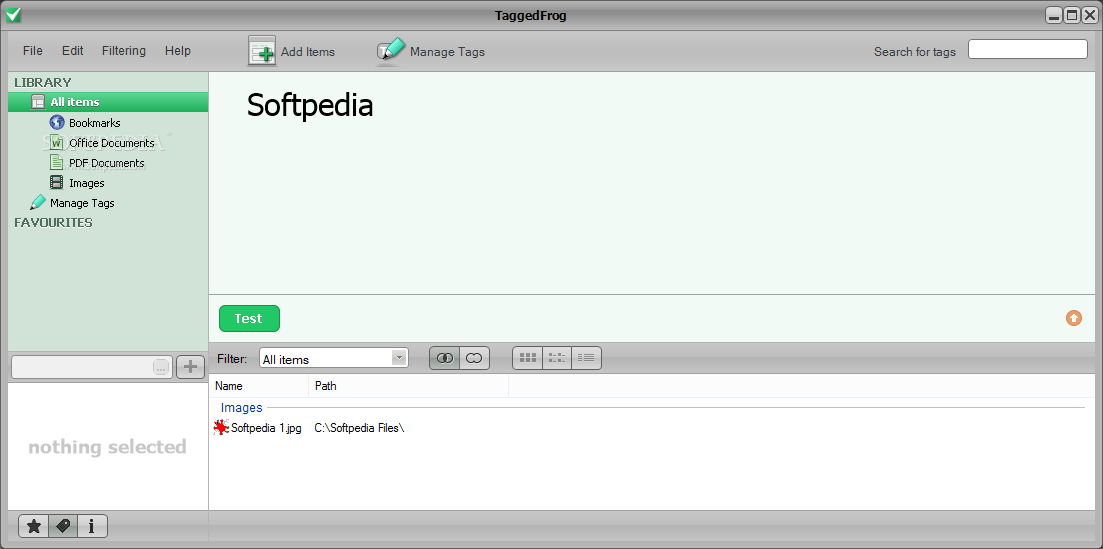
Task: Click the Images group header
Action: [x=241, y=408]
